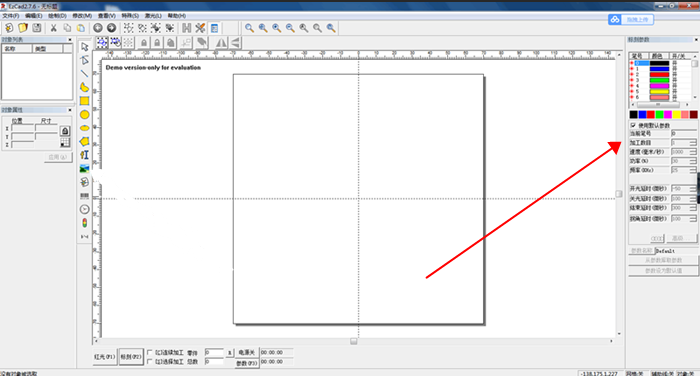Select the polygon drawing tool
Screen dimensions: 700x376
tap(84, 142)
